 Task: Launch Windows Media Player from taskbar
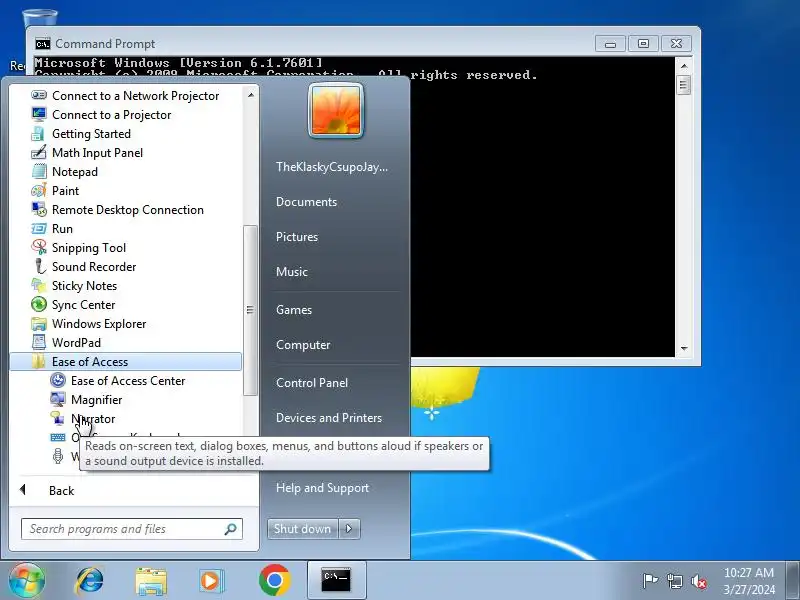211,581
